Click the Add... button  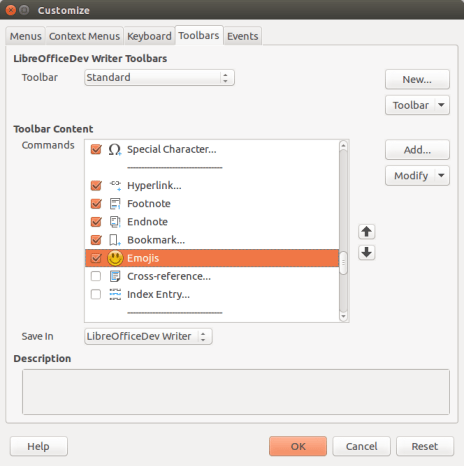click(417, 150)
